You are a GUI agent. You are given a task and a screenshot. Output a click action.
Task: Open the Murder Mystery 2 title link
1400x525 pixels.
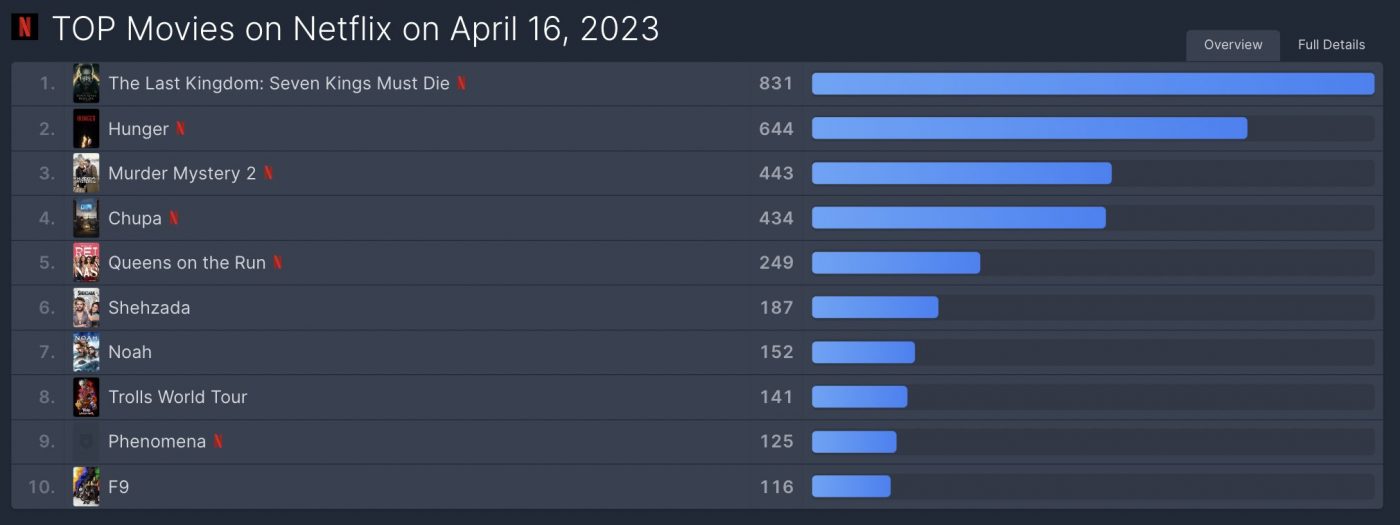click(182, 173)
